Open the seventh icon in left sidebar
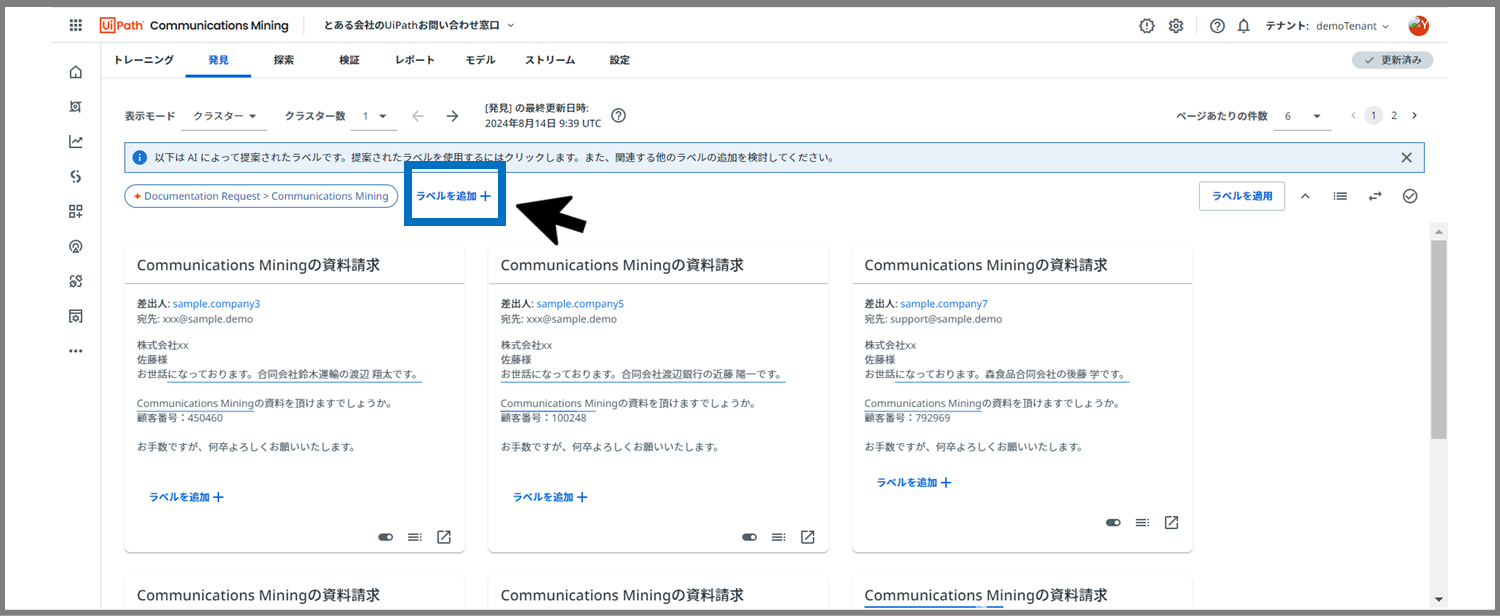Screen dimensions: 1500x616 point(76,282)
